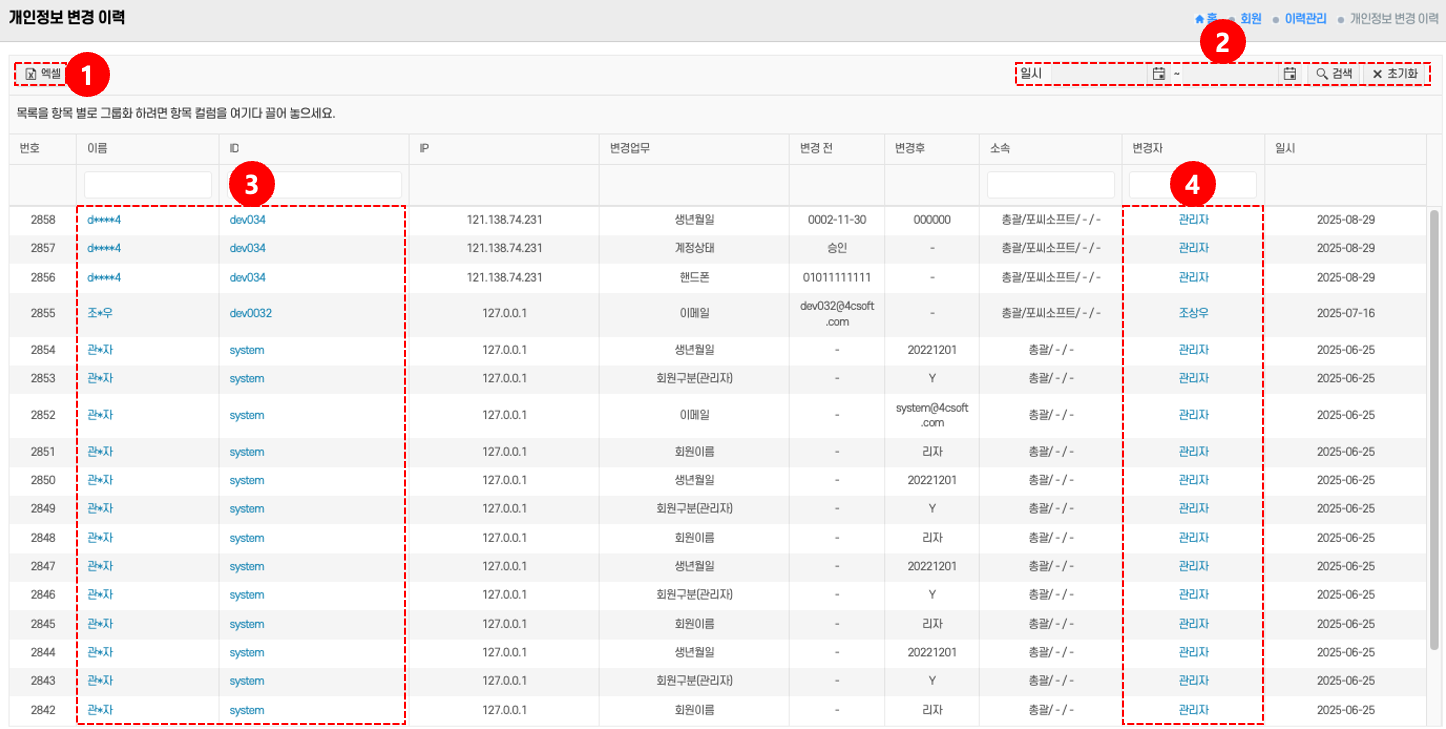Open the dev0032 ID link

pyautogui.click(x=250, y=313)
